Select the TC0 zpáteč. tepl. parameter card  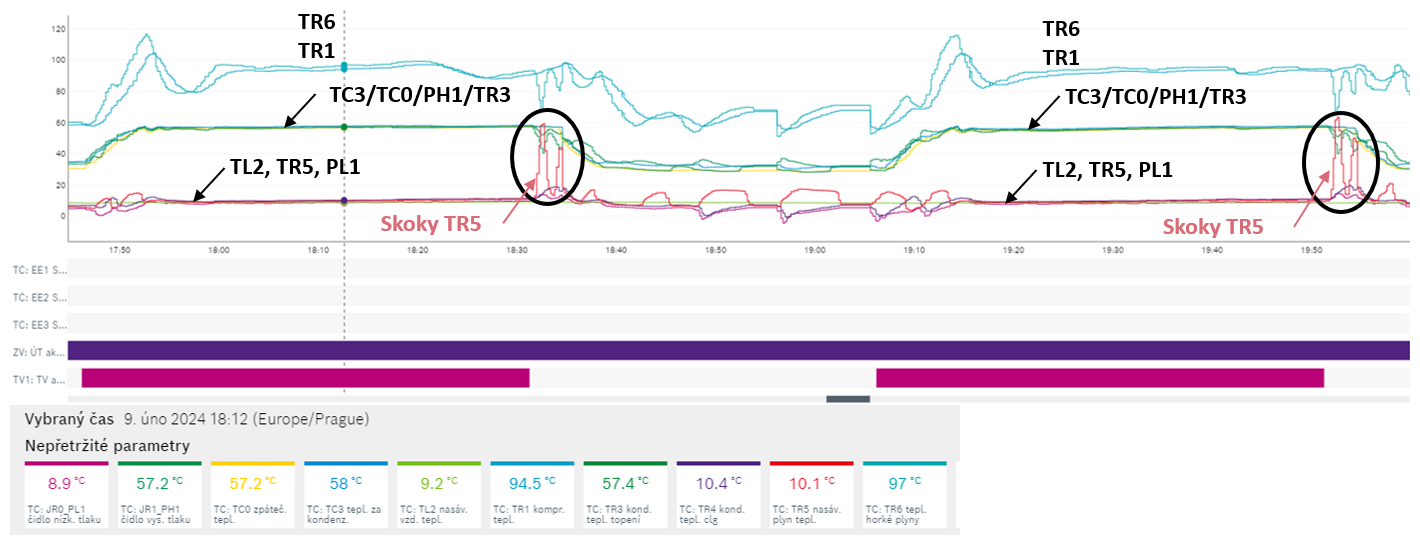click(x=252, y=496)
